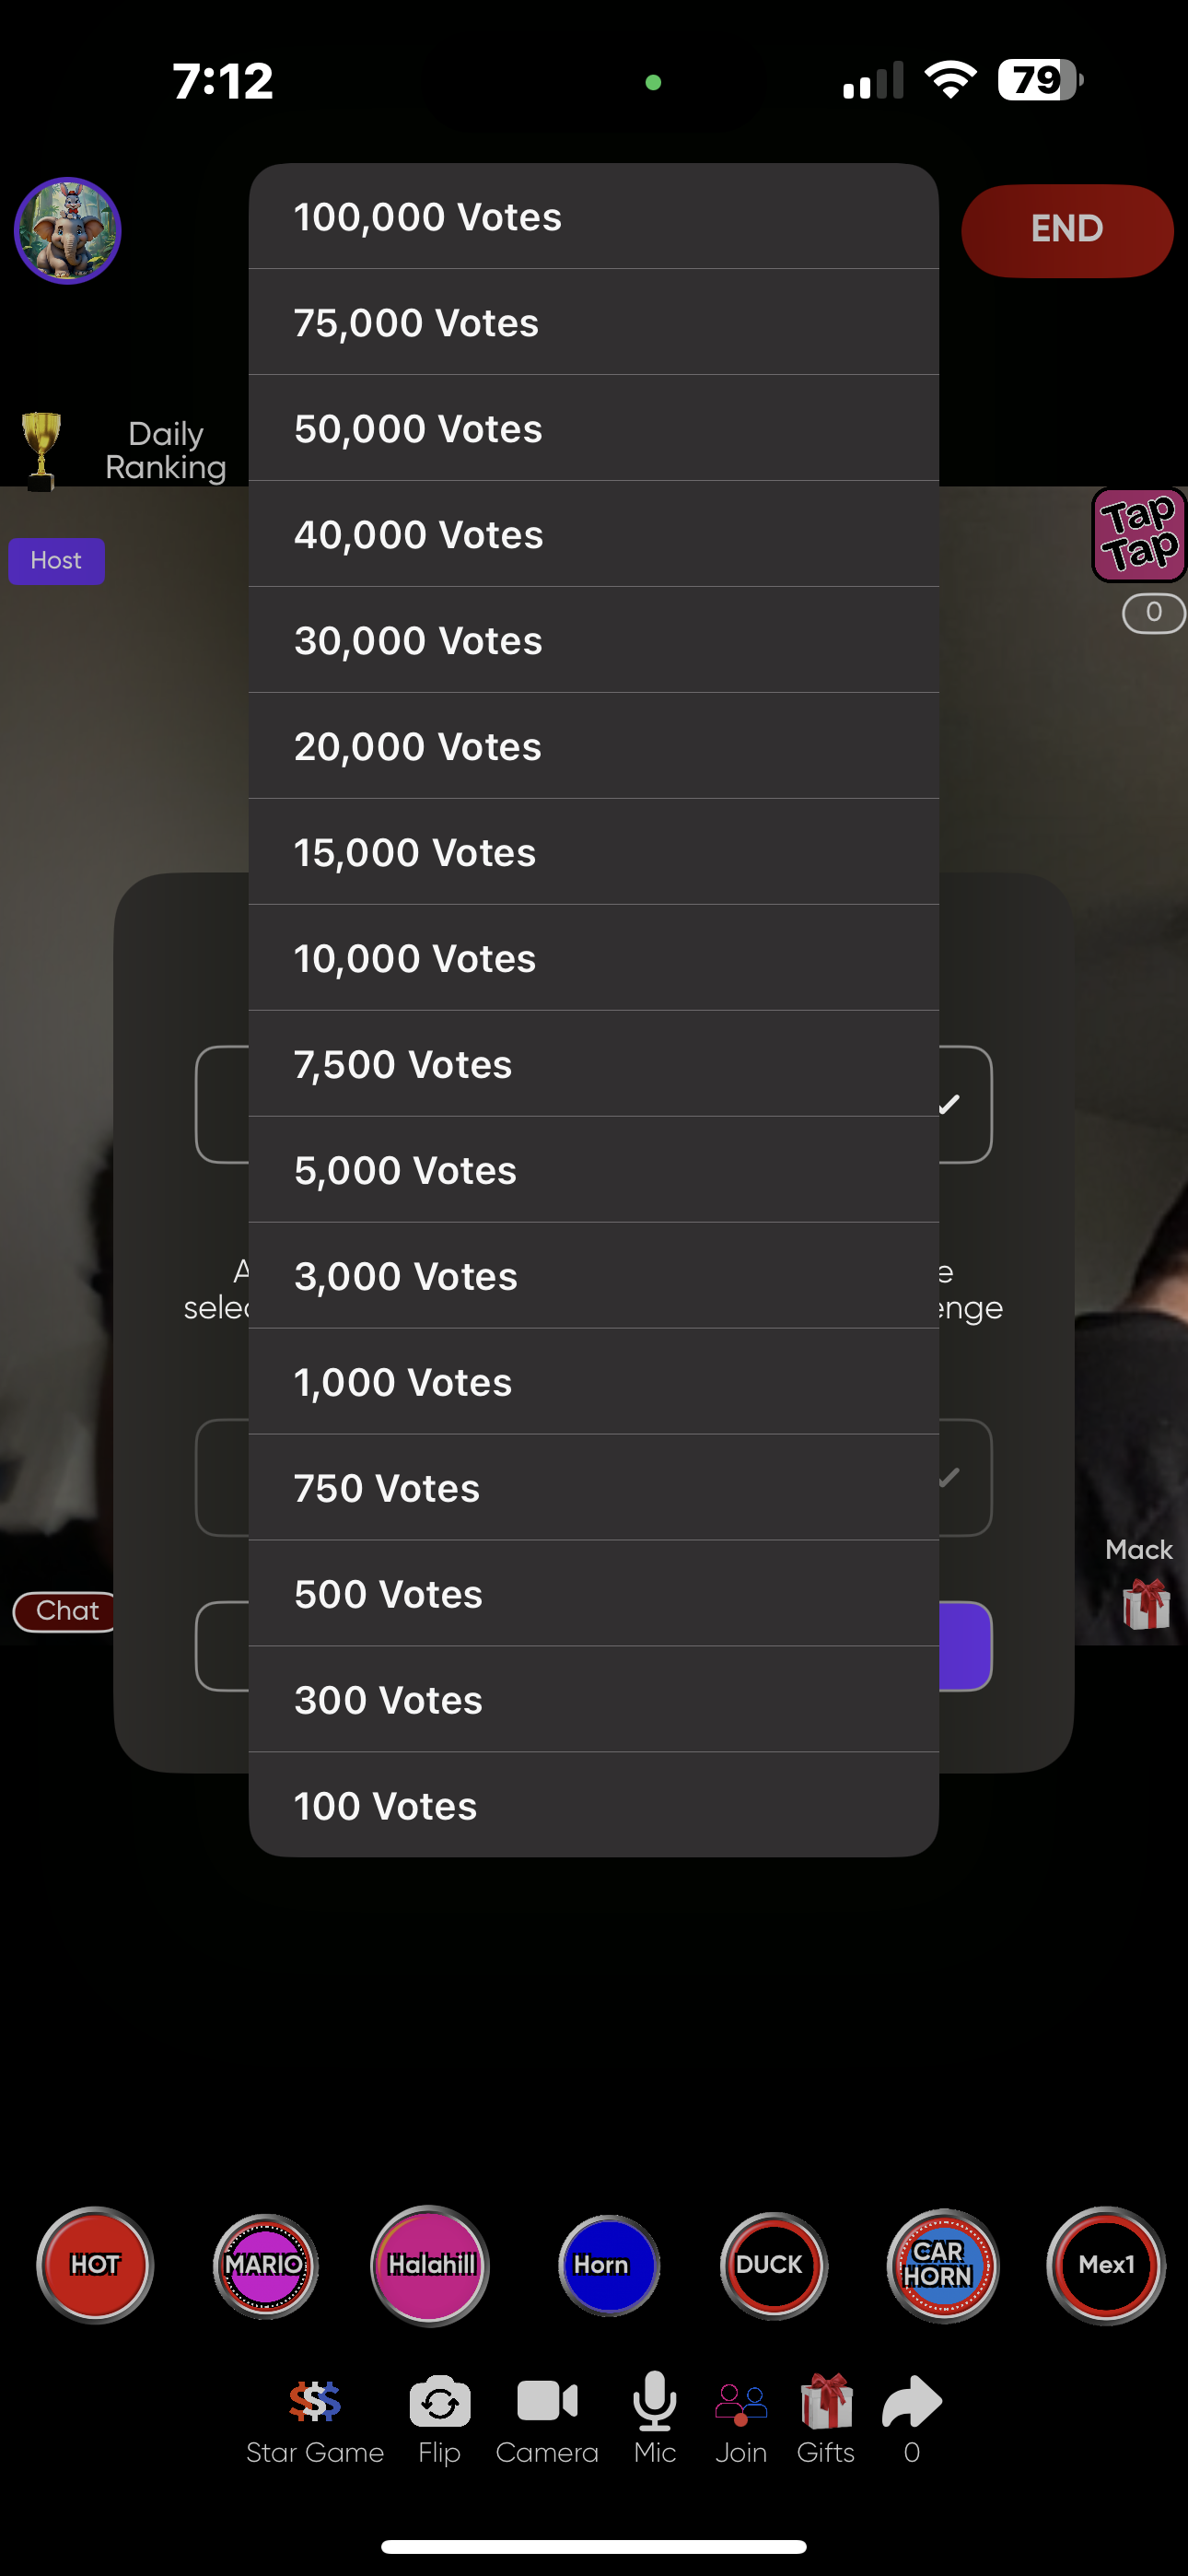Toggle the Camera on or off
This screenshot has height=2576, width=1188.
pos(547,2402)
